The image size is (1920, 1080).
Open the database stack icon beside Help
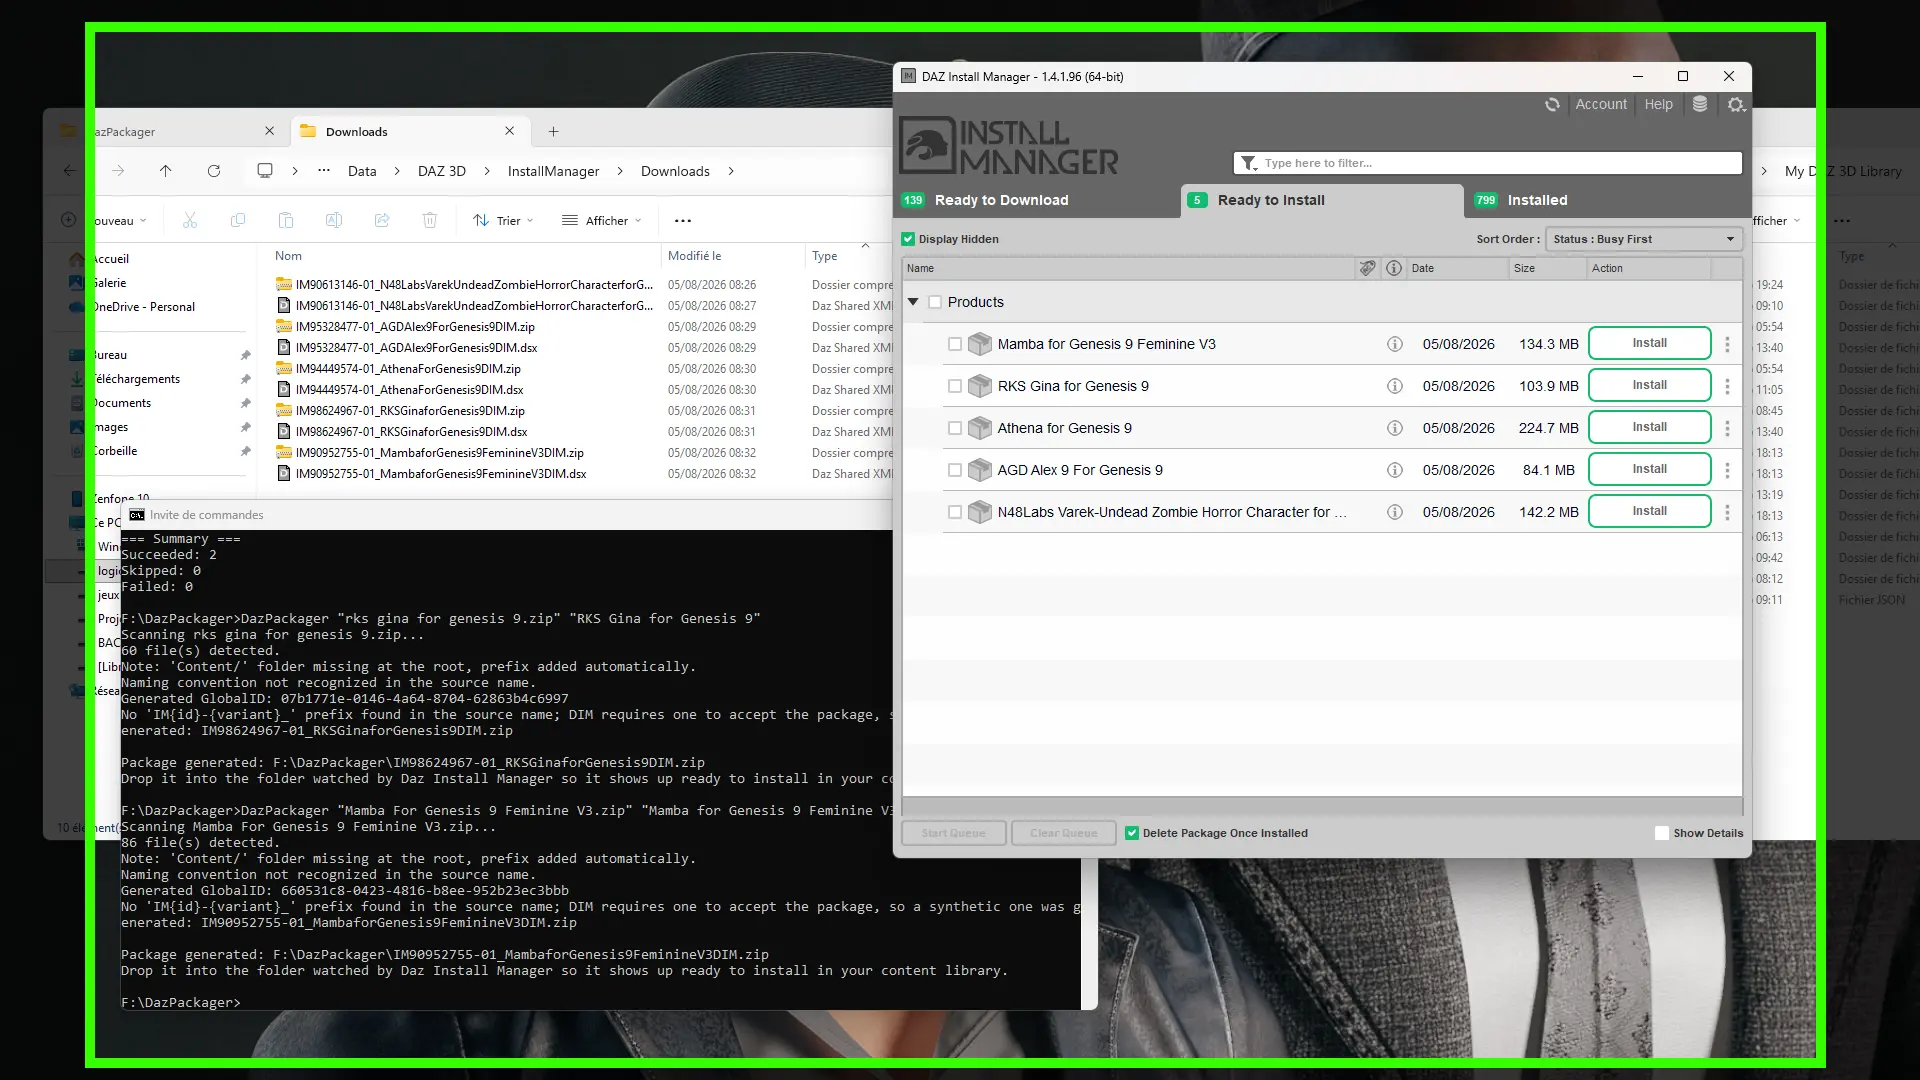click(x=1700, y=104)
